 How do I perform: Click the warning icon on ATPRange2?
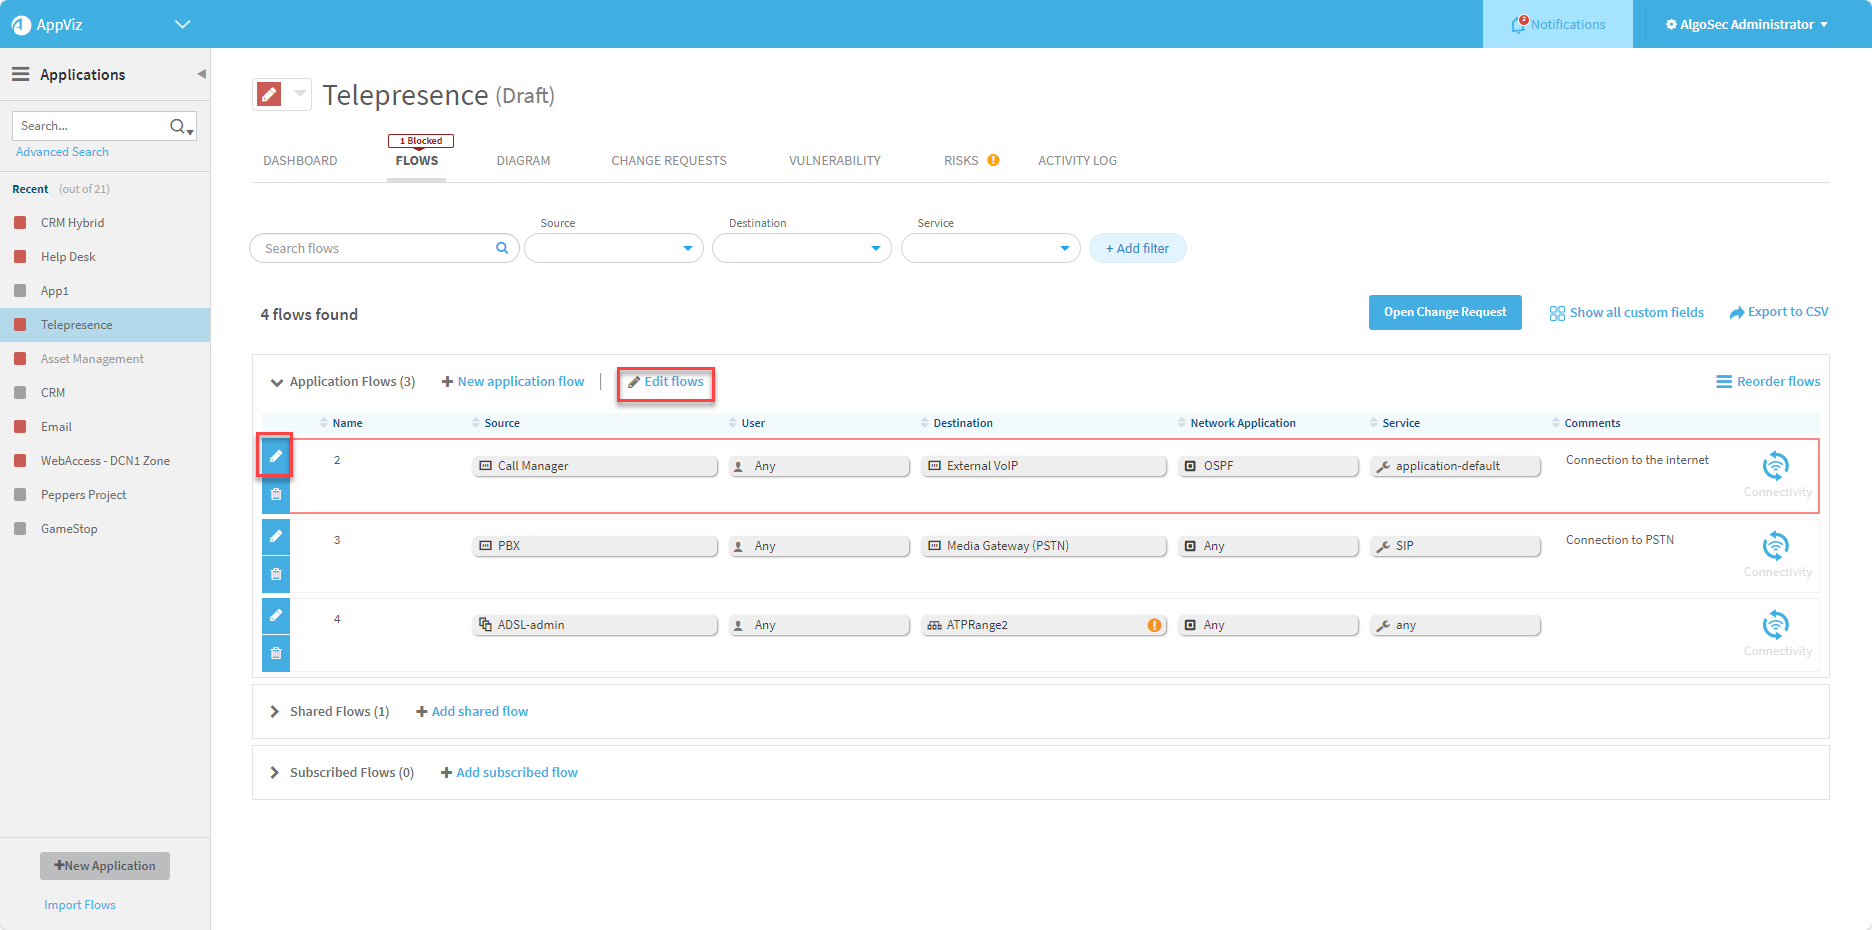click(1154, 625)
